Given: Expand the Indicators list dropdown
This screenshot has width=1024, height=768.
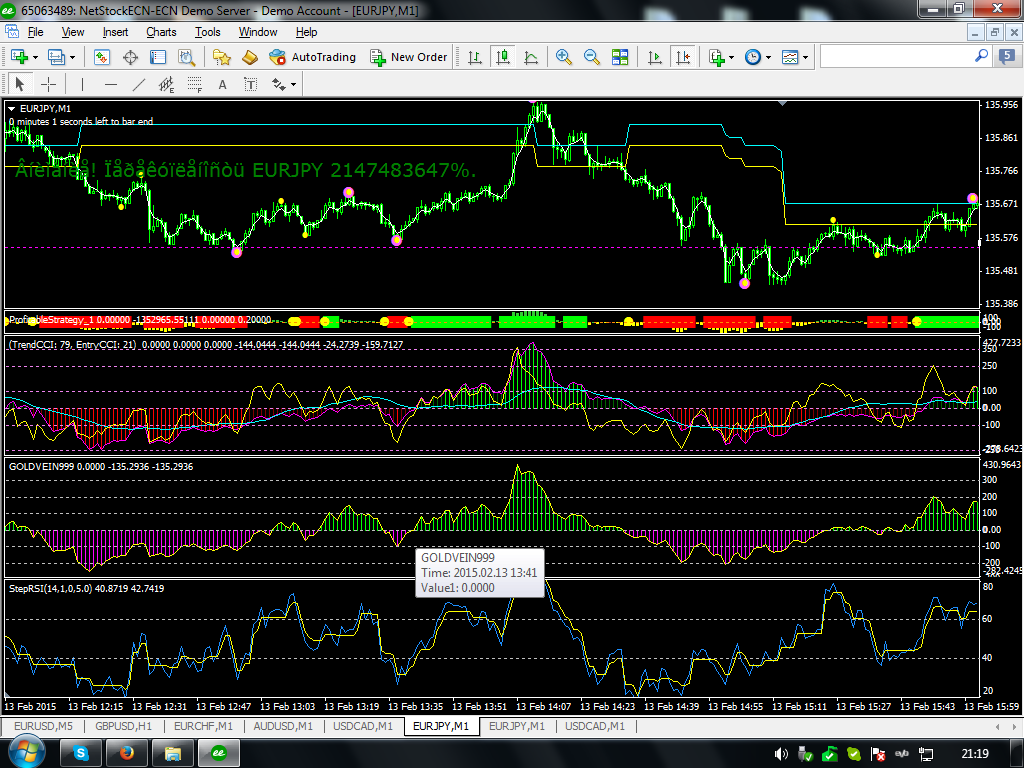Looking at the screenshot, I should pyautogui.click(x=732, y=57).
